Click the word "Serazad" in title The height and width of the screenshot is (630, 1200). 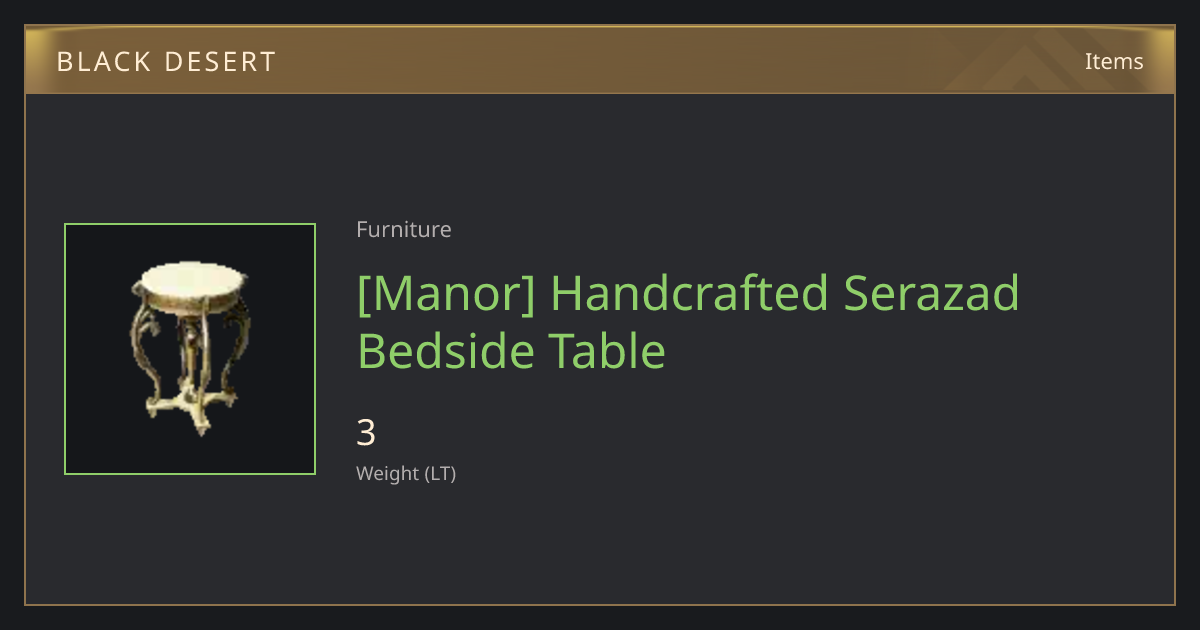(932, 294)
